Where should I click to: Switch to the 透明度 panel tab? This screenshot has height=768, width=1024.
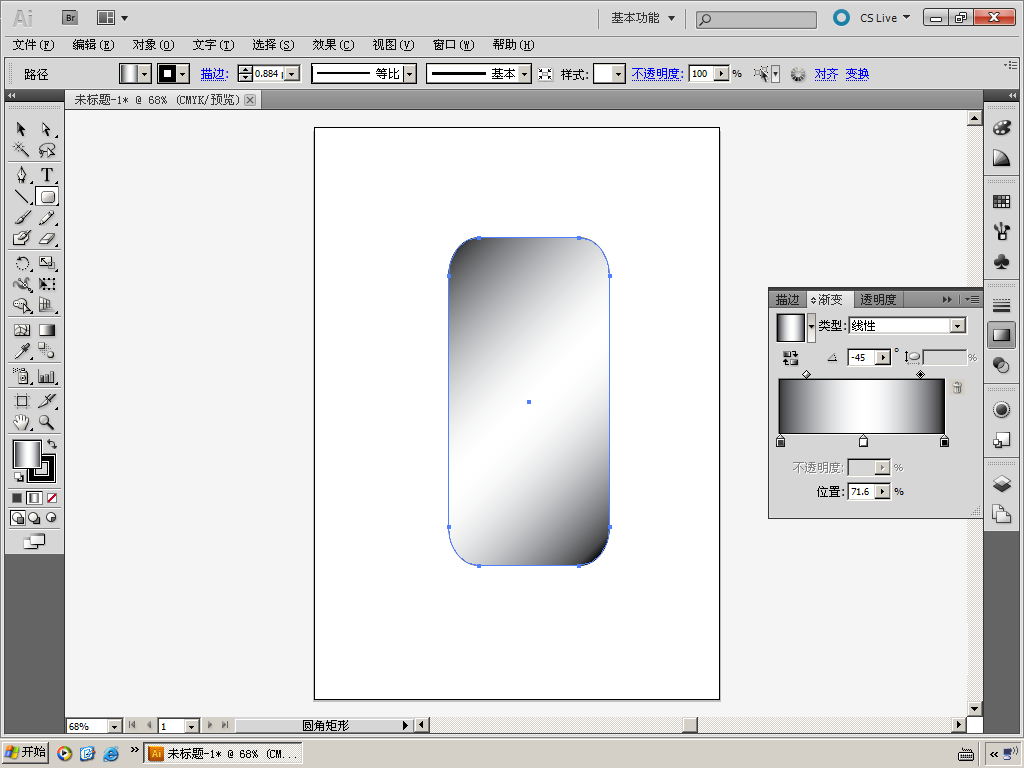[878, 299]
